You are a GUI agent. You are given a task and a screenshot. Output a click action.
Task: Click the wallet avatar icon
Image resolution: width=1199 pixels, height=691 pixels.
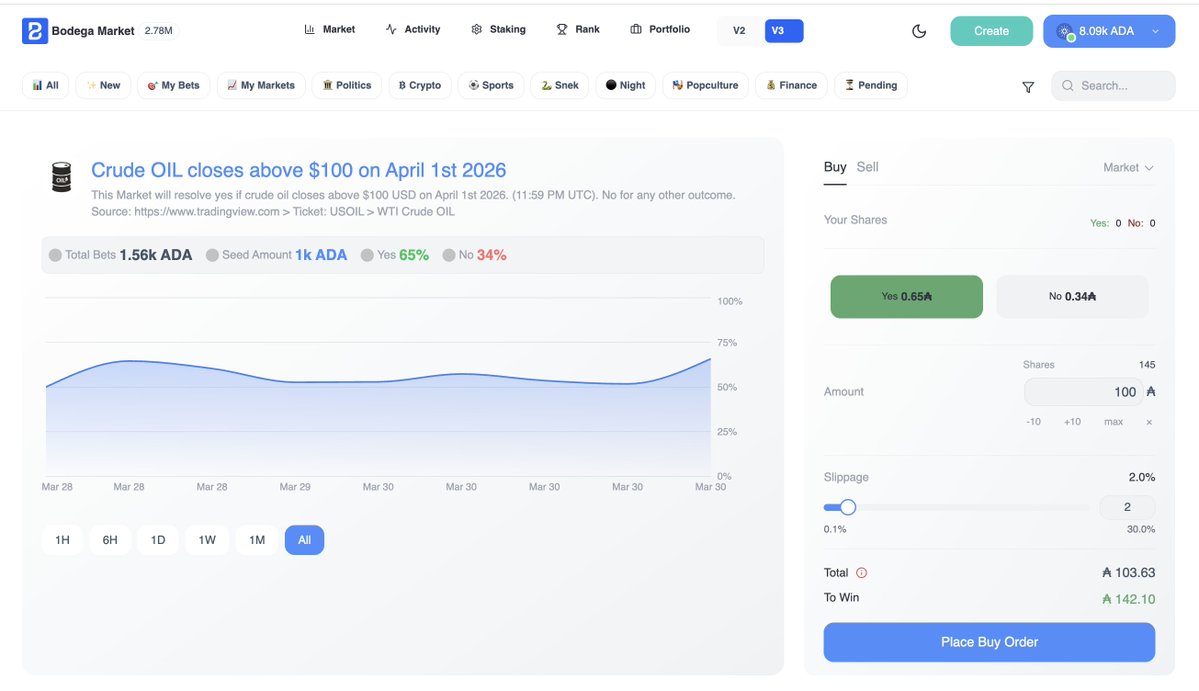coord(1064,31)
